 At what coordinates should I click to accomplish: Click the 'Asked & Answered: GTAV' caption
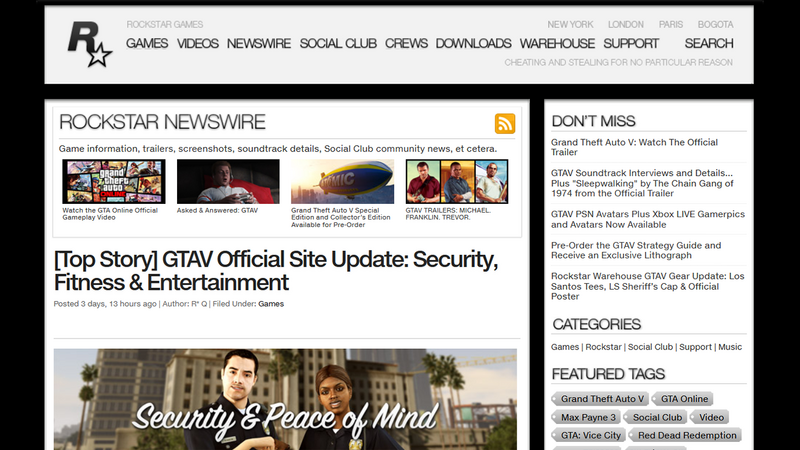pyautogui.click(x=217, y=210)
